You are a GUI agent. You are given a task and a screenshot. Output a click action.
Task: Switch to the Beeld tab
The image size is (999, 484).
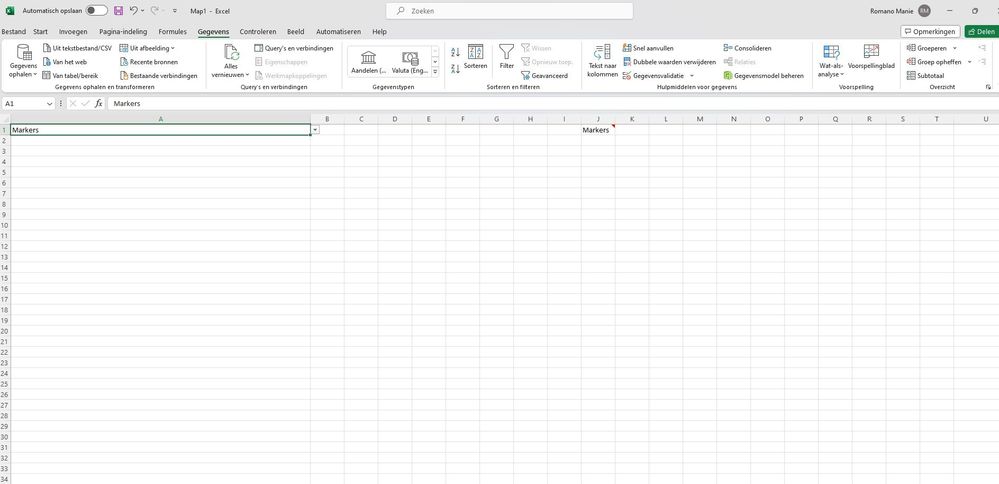pos(296,31)
